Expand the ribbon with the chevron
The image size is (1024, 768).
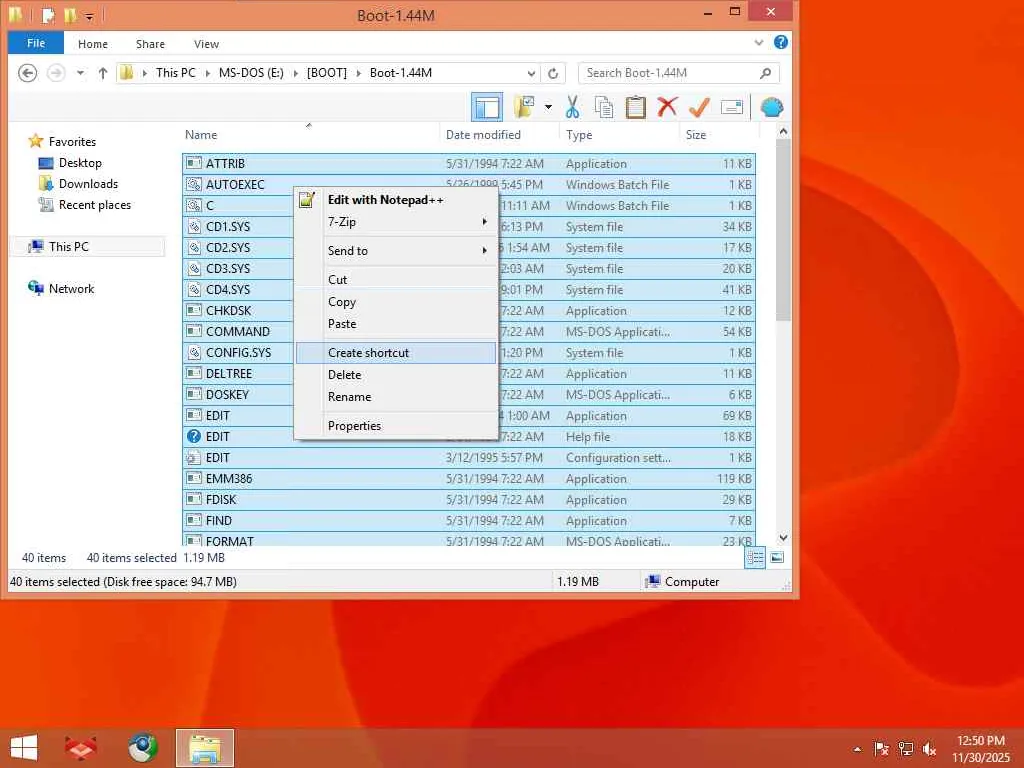coord(759,42)
